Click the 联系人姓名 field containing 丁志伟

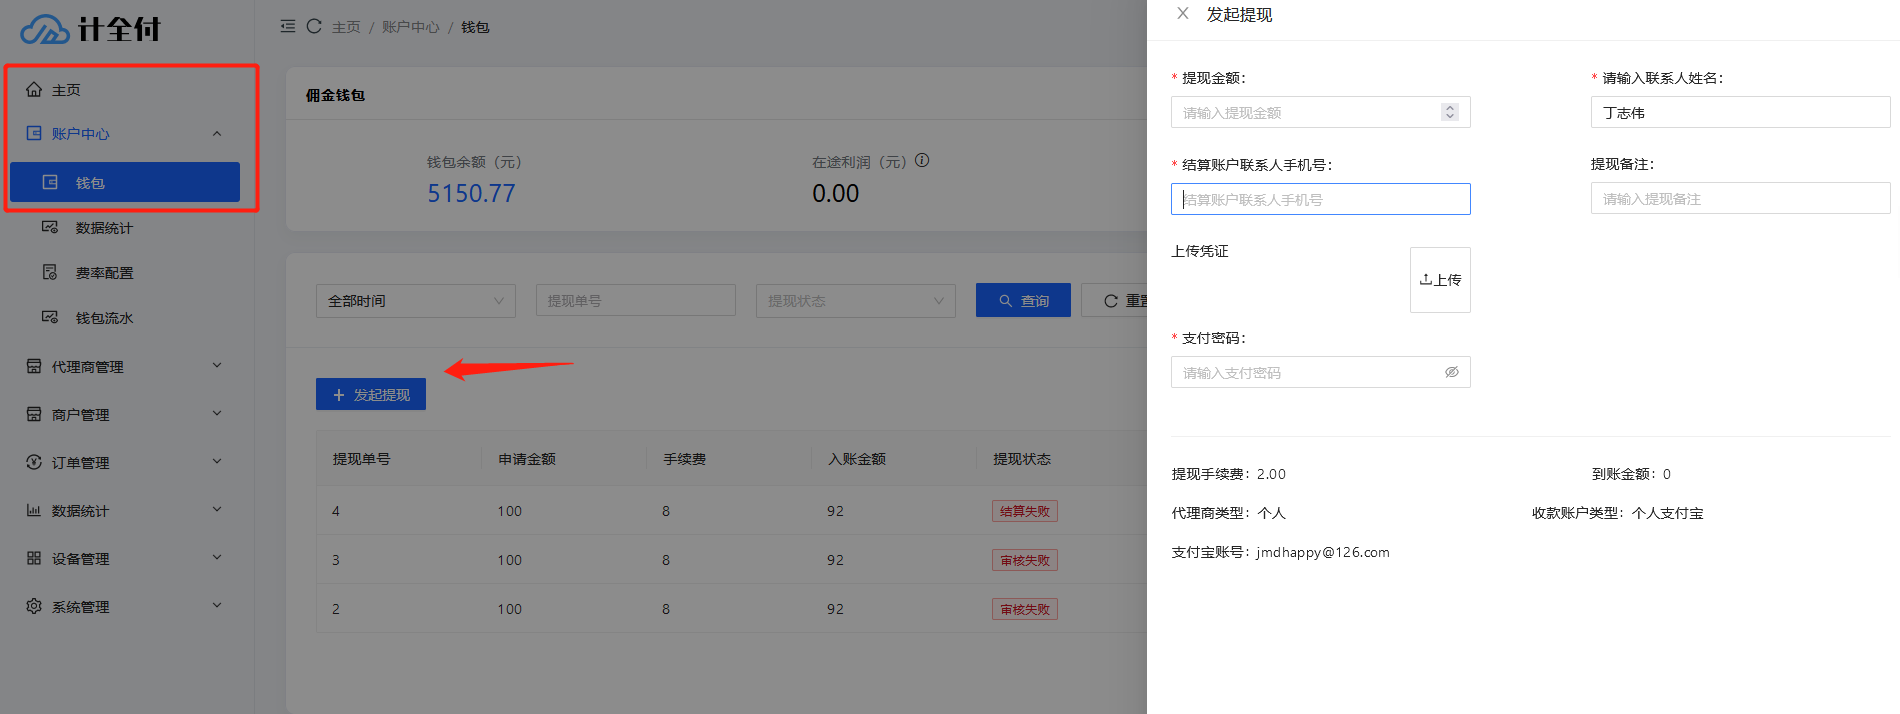click(x=1741, y=113)
